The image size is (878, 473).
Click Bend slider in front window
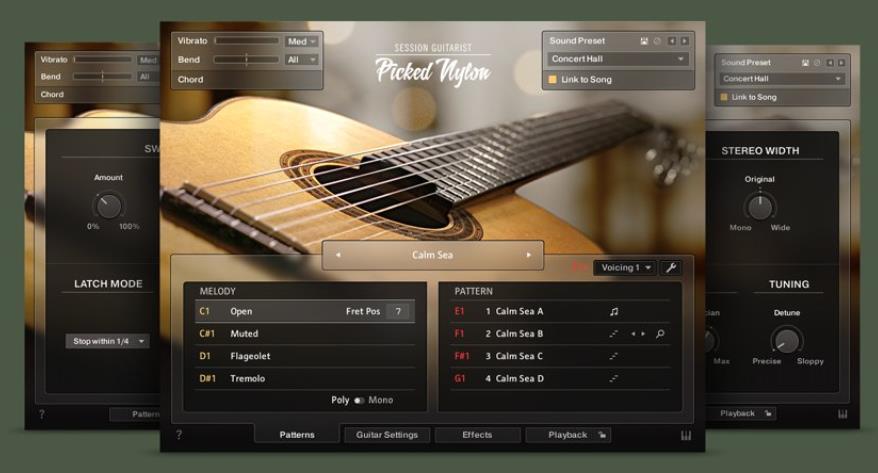246,59
